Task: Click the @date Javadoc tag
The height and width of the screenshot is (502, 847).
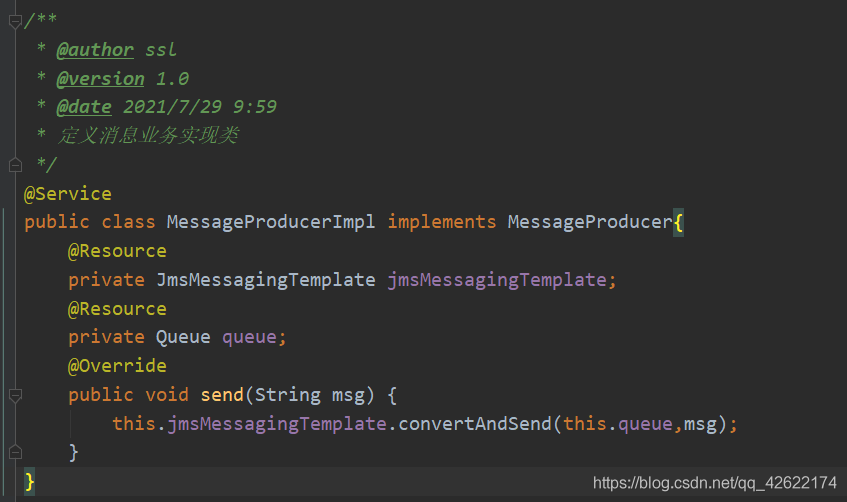Action: 84,107
